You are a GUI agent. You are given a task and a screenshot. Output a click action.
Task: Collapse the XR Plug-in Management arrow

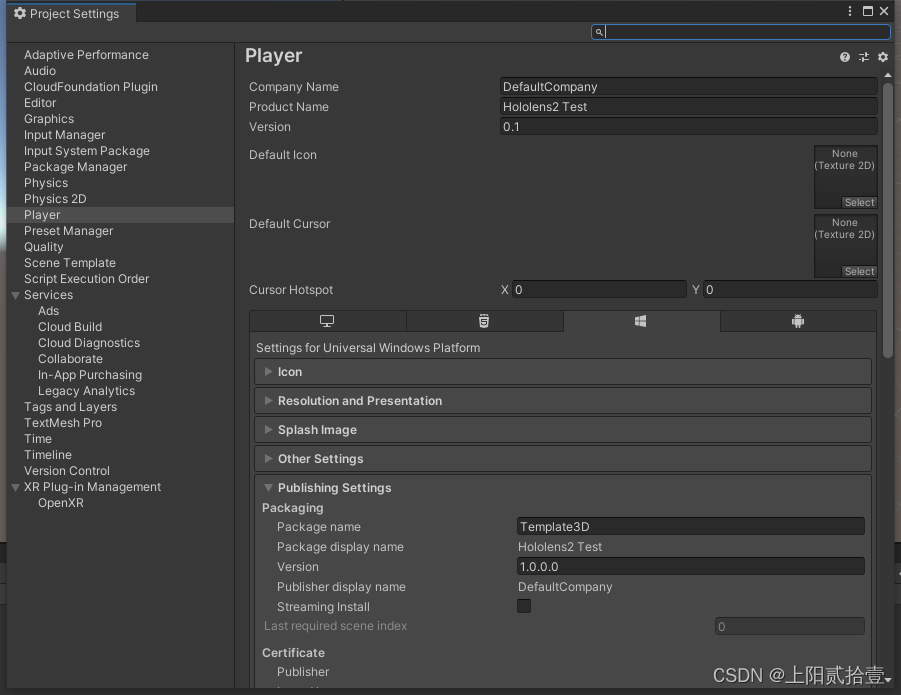click(15, 487)
